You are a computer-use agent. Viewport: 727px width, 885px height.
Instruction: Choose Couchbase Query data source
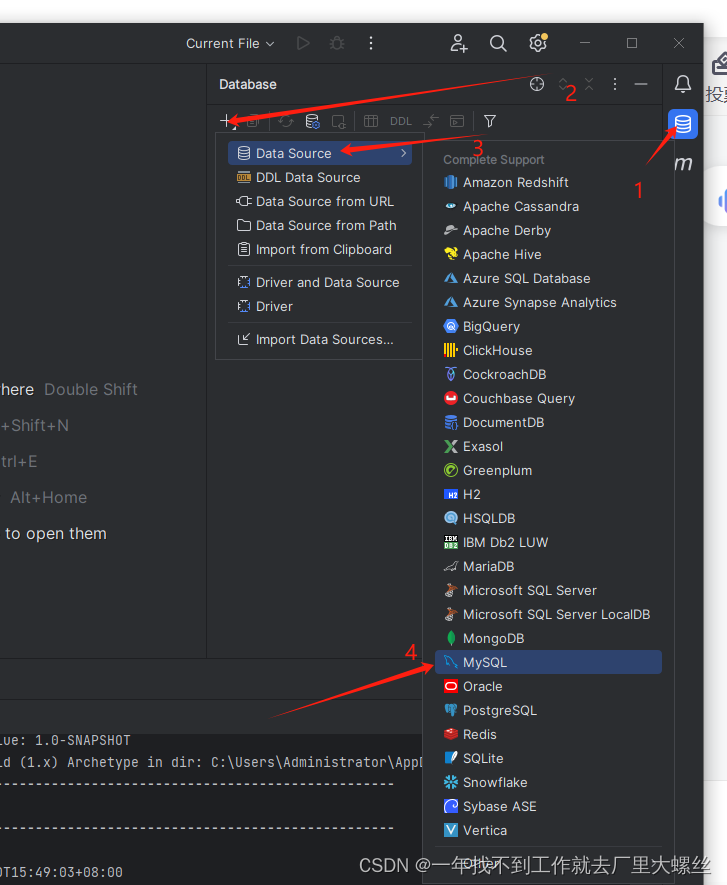[x=548, y=398]
